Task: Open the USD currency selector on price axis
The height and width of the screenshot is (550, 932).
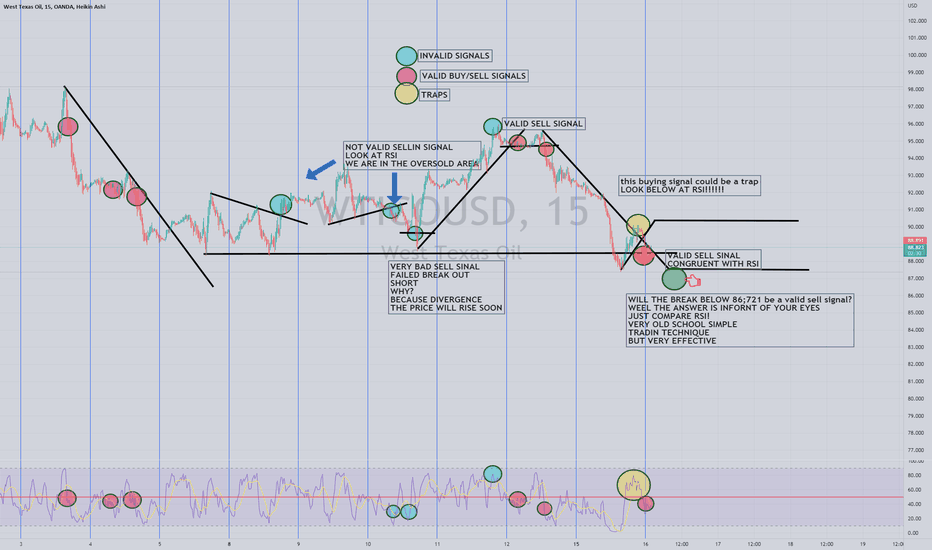Action: tap(912, 6)
